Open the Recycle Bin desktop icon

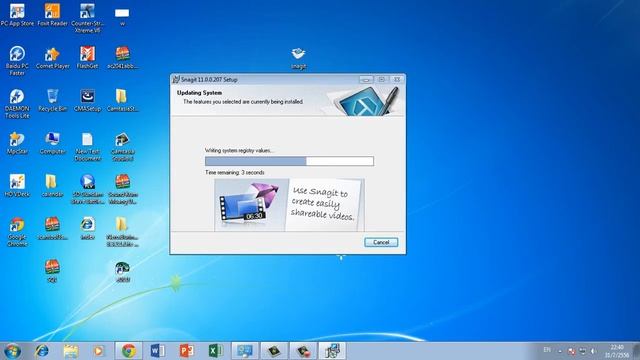(x=52, y=100)
